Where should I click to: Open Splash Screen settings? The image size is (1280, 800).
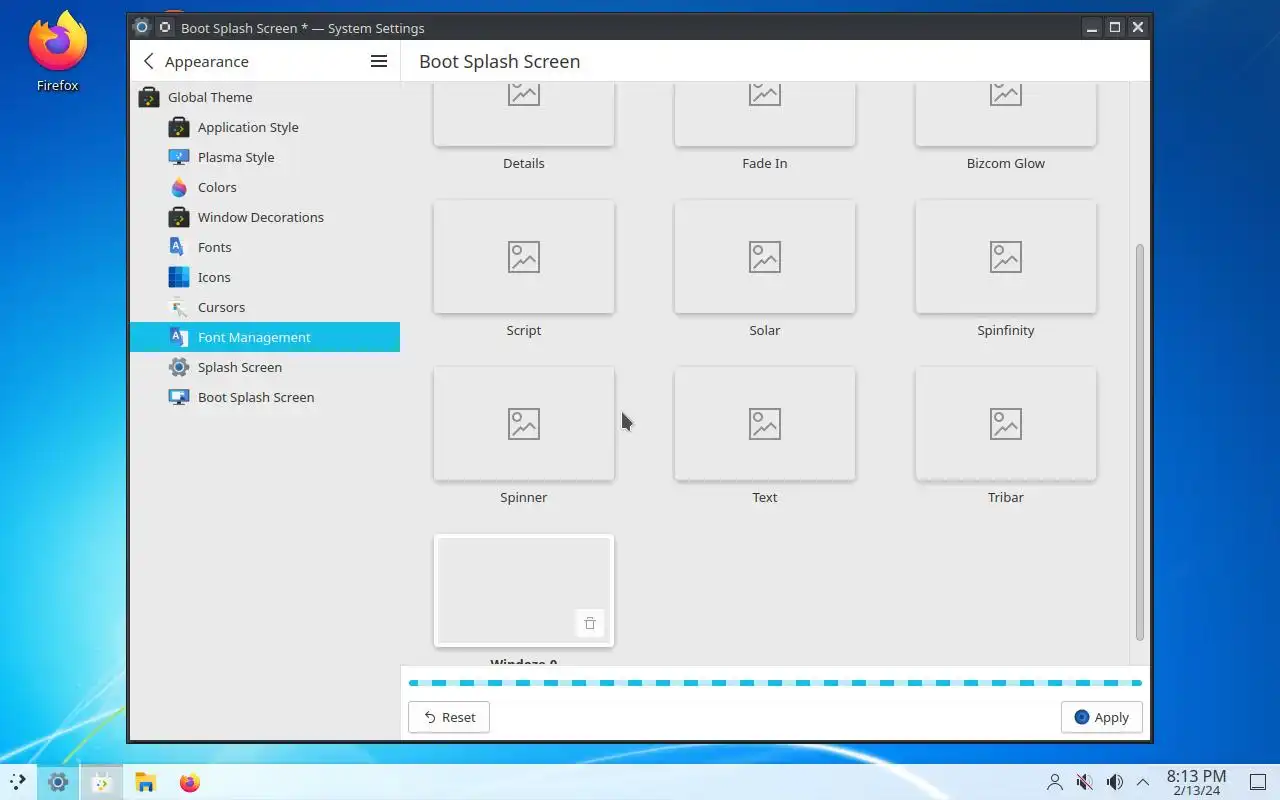(x=265, y=367)
